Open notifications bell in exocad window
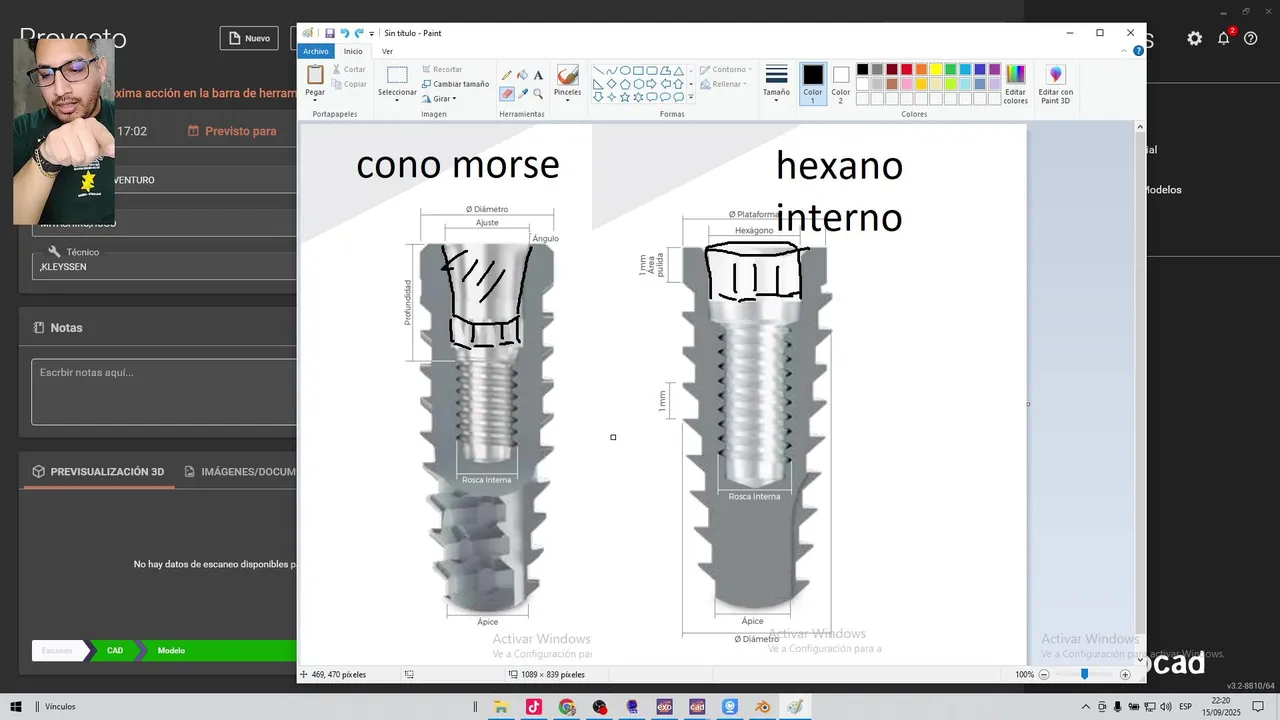 tap(1224, 38)
